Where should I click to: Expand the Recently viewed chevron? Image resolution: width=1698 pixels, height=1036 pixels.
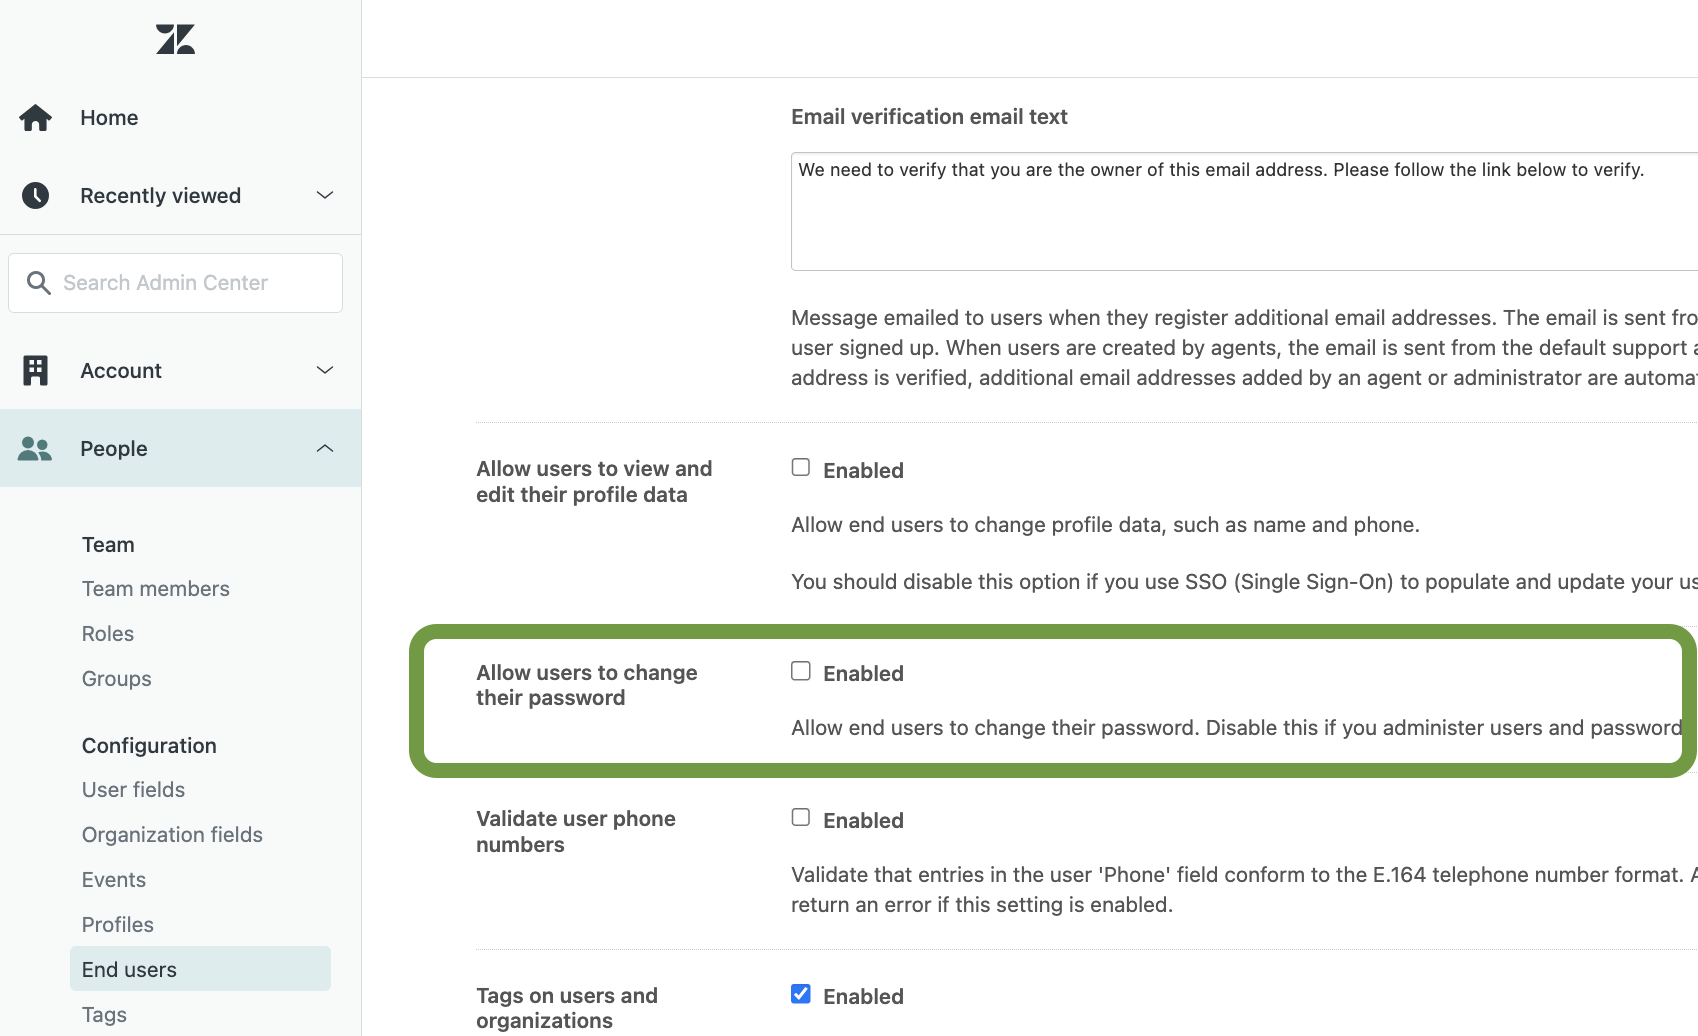click(x=325, y=195)
